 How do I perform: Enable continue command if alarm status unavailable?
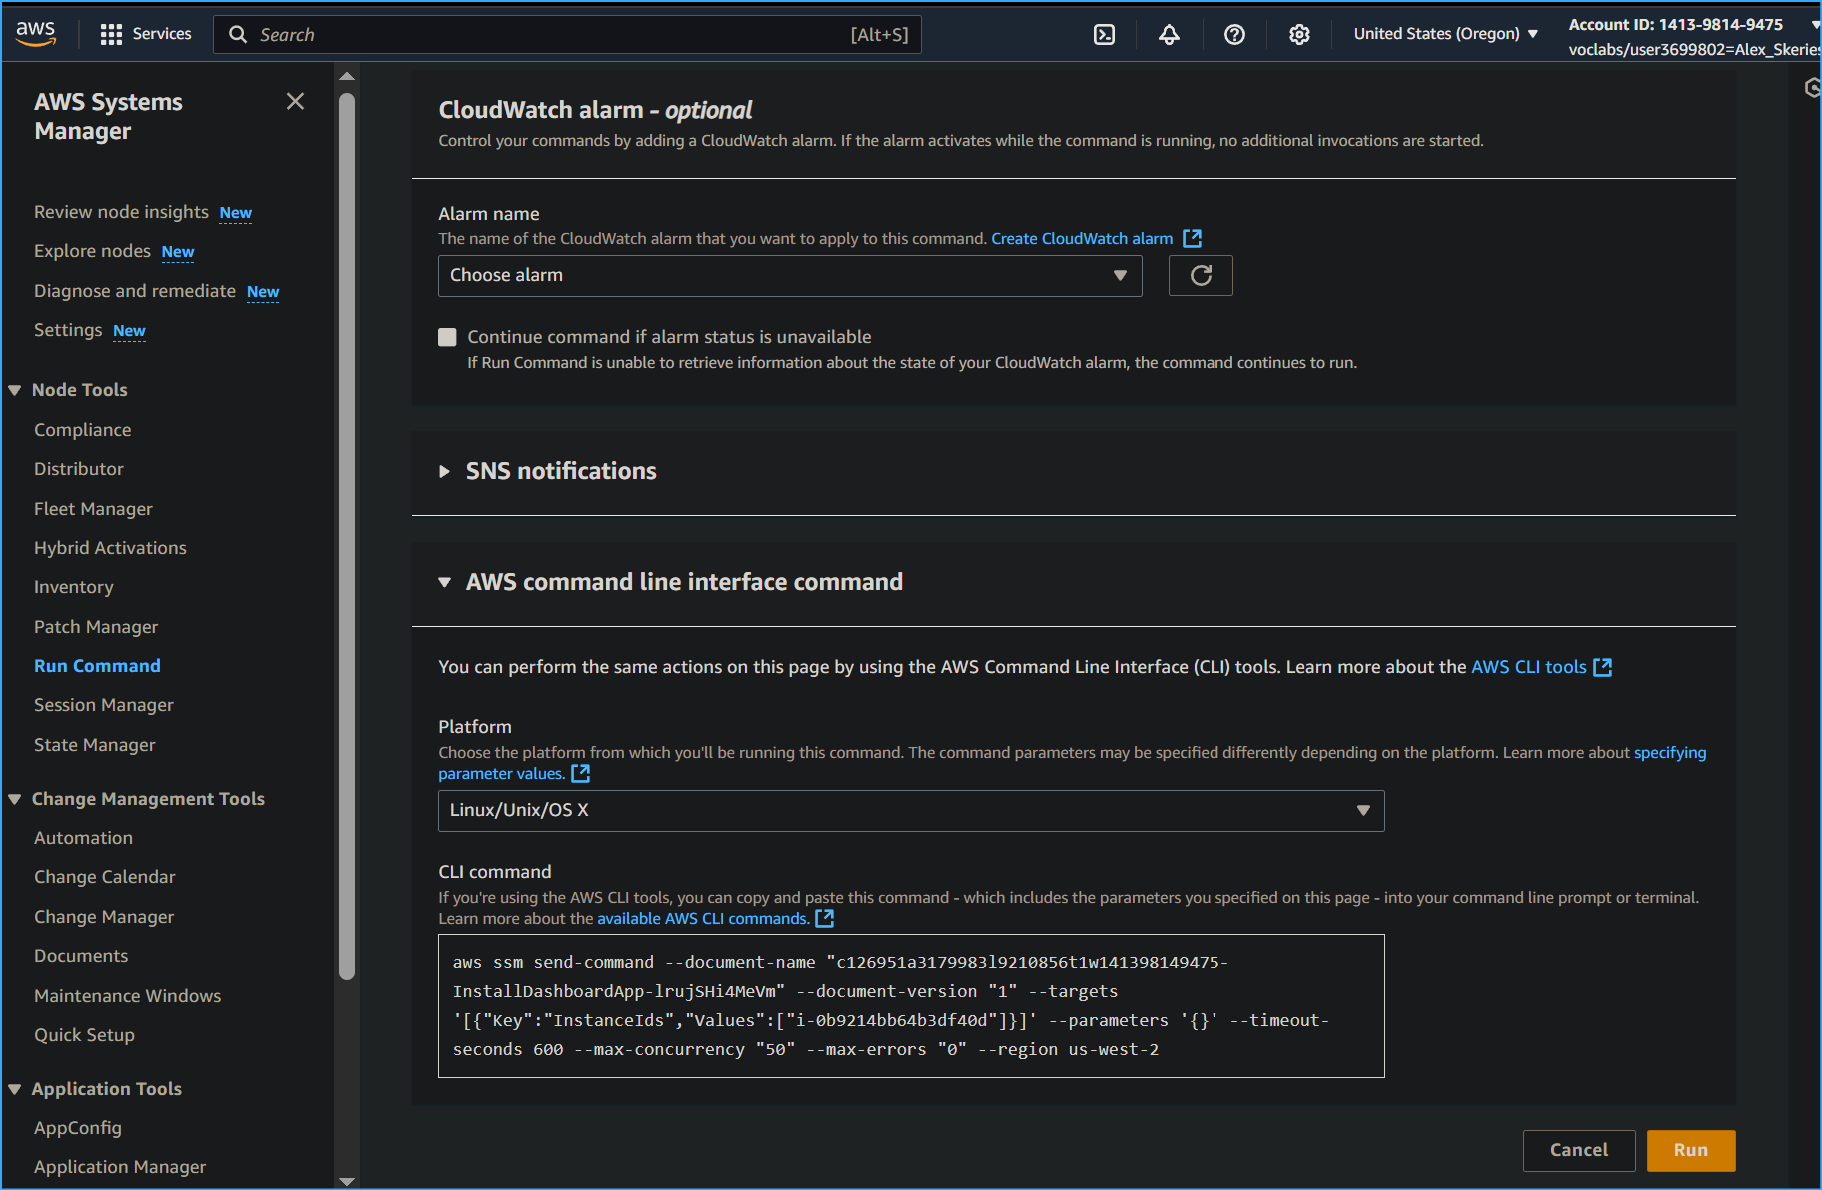pyautogui.click(x=447, y=337)
